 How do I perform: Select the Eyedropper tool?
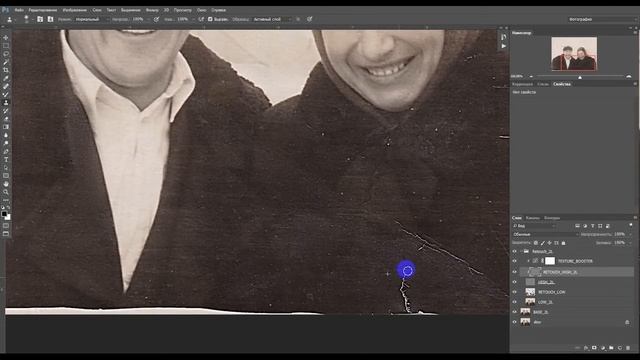[6, 78]
